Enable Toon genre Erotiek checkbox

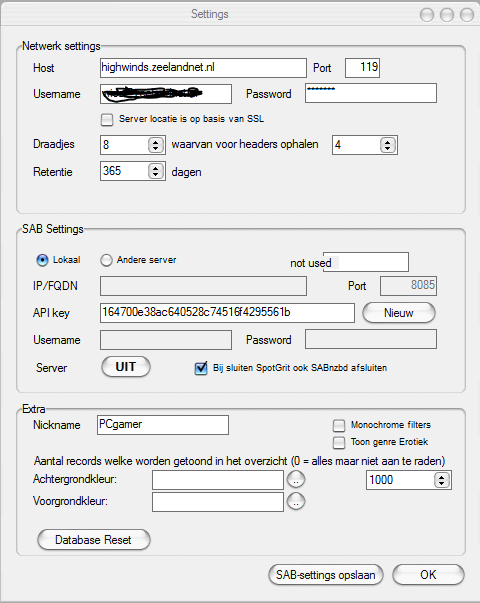tap(339, 442)
